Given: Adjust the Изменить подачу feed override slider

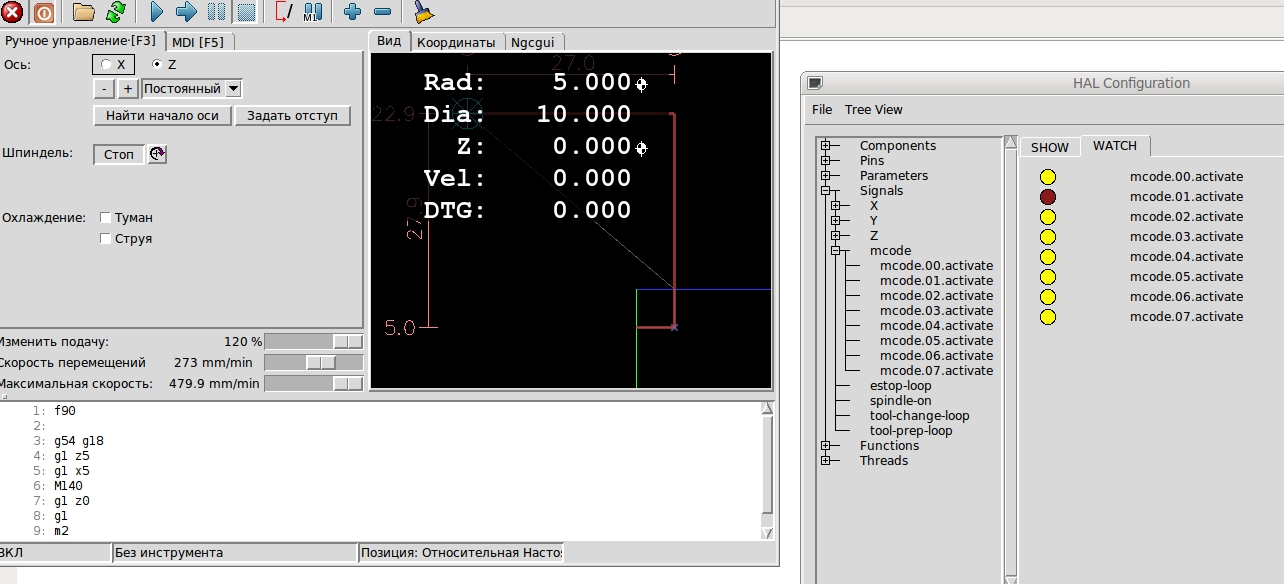Looking at the screenshot, I should pyautogui.click(x=314, y=341).
